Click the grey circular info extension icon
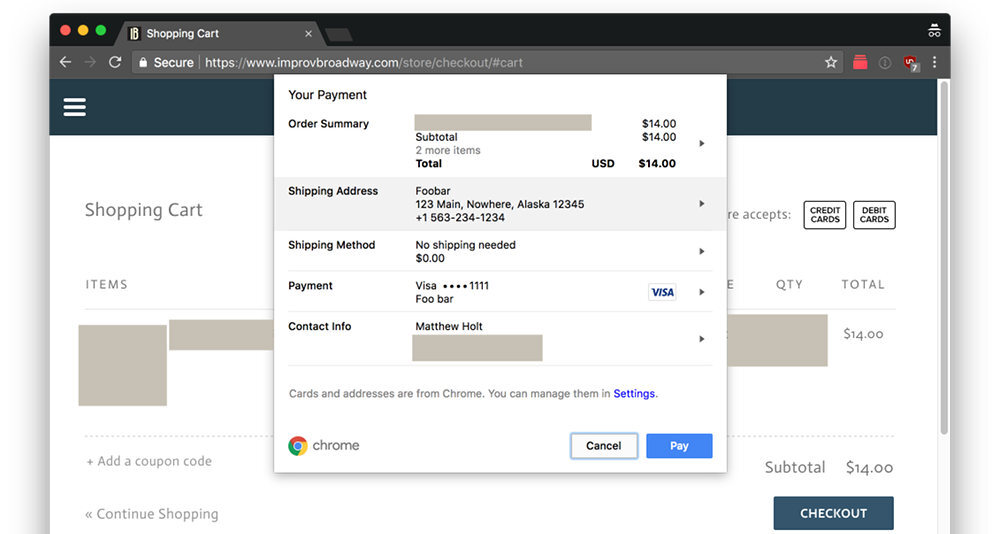This screenshot has height=534, width=1000. [x=885, y=63]
